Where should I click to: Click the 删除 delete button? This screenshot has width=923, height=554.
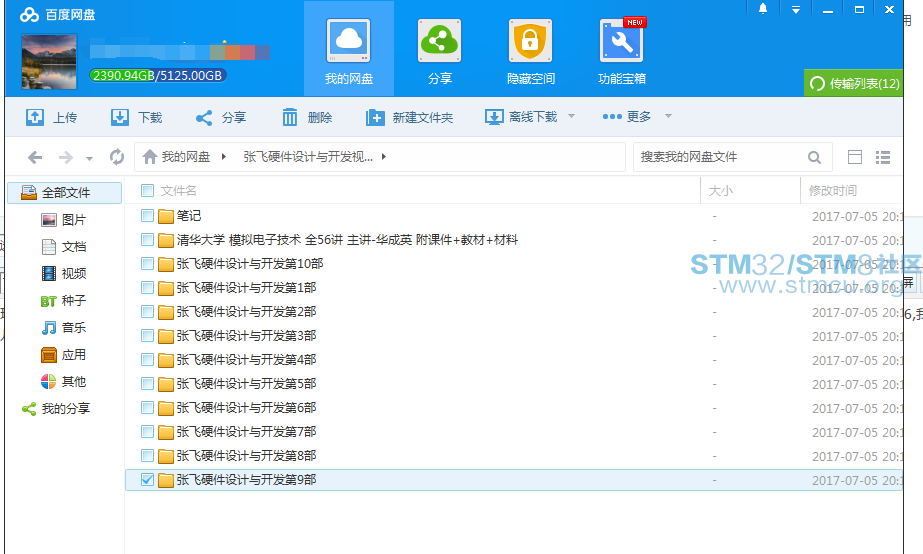307,117
